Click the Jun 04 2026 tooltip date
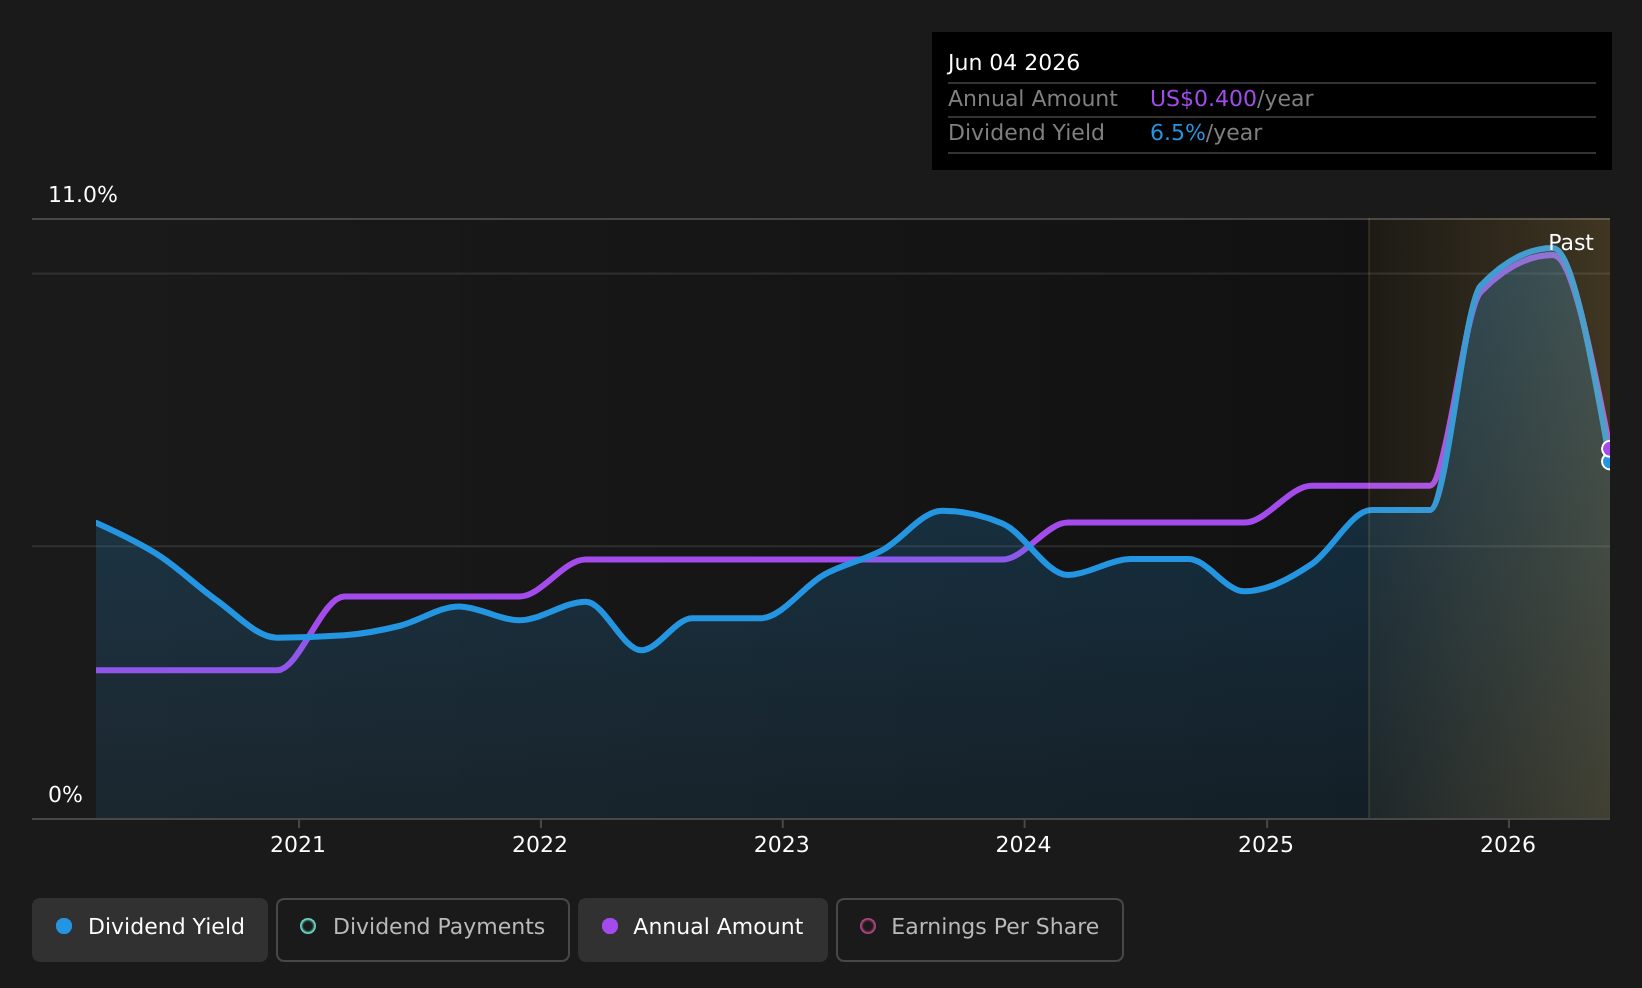The height and width of the screenshot is (988, 1642). click(1014, 63)
